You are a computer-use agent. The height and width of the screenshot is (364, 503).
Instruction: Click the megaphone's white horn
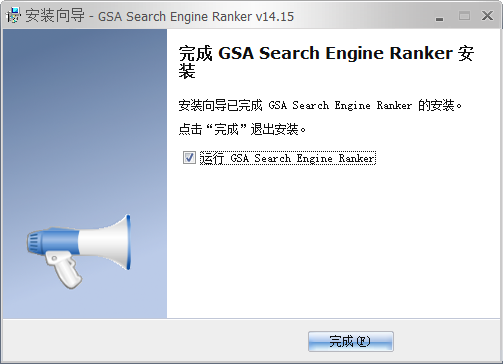tap(106, 242)
